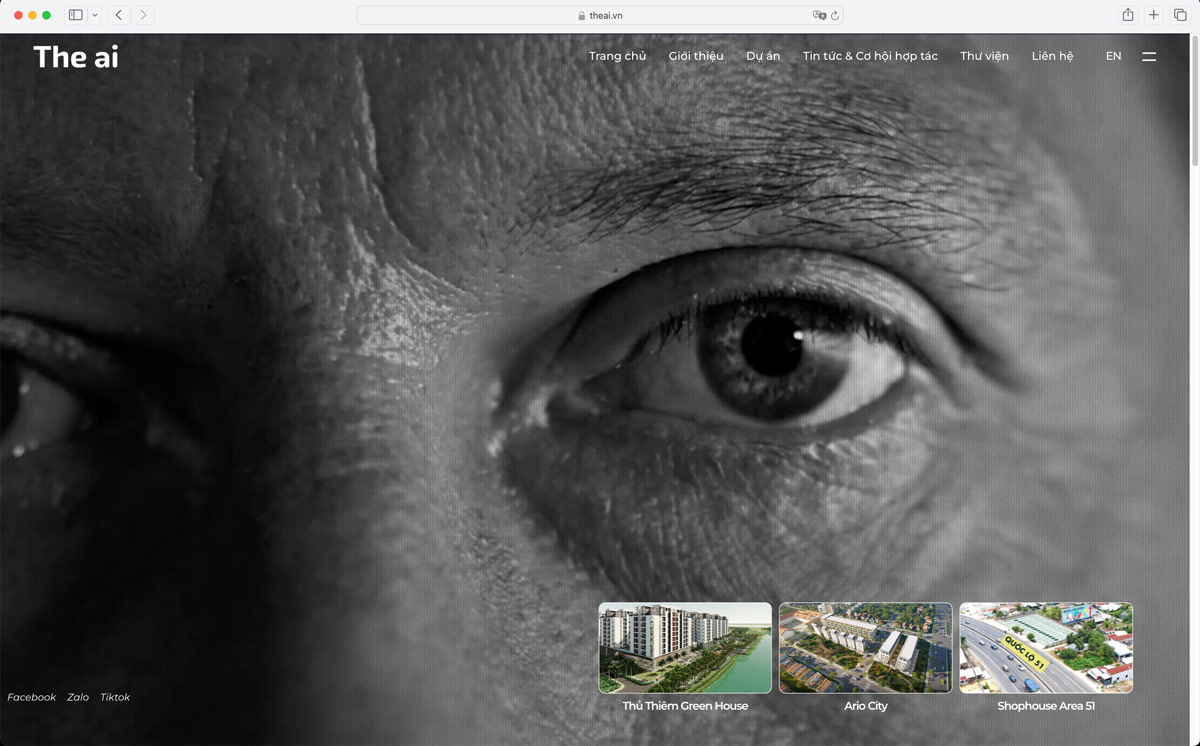Click the theai.vn address bar
1200x746 pixels.
click(600, 16)
